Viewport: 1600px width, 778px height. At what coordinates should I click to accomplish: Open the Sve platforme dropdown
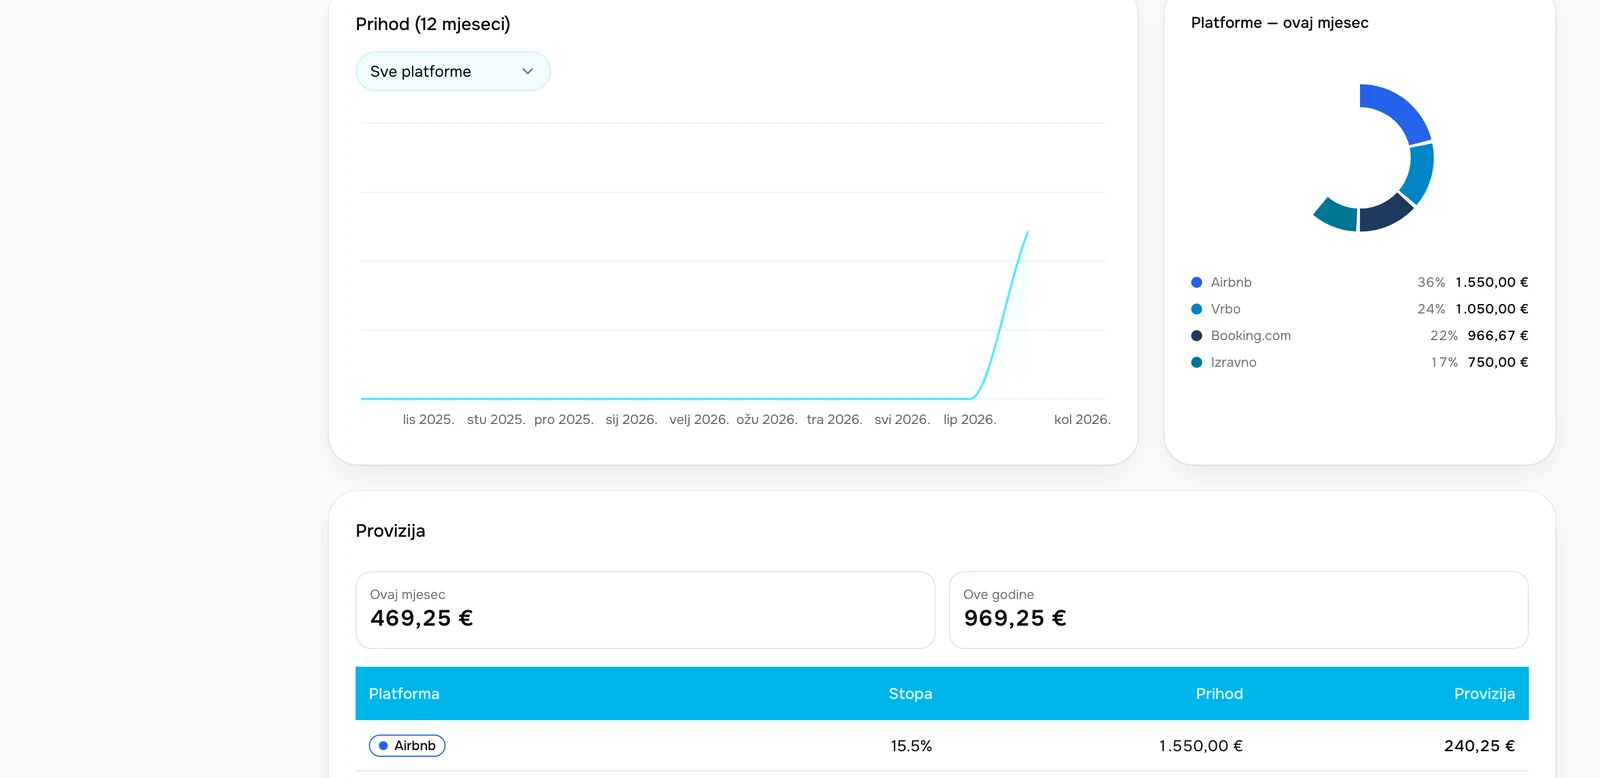[x=453, y=71]
